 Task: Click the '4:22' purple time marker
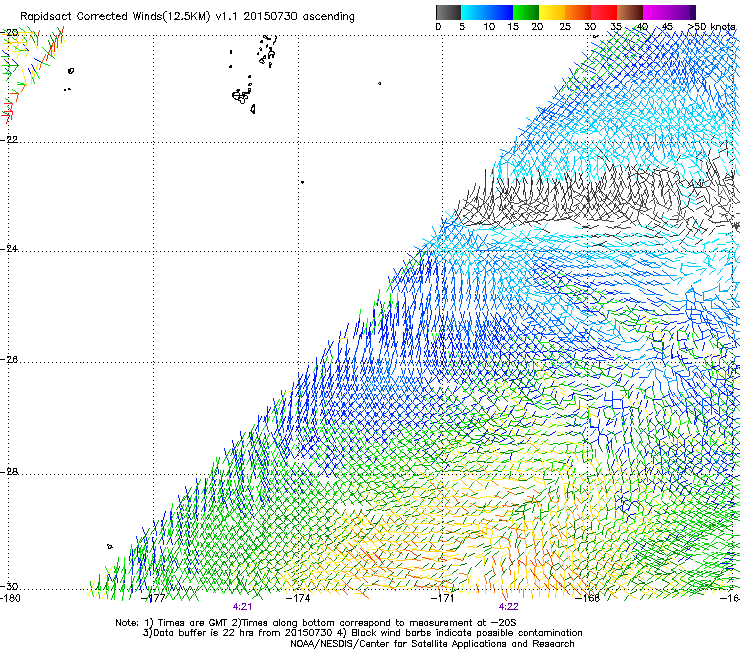508,607
